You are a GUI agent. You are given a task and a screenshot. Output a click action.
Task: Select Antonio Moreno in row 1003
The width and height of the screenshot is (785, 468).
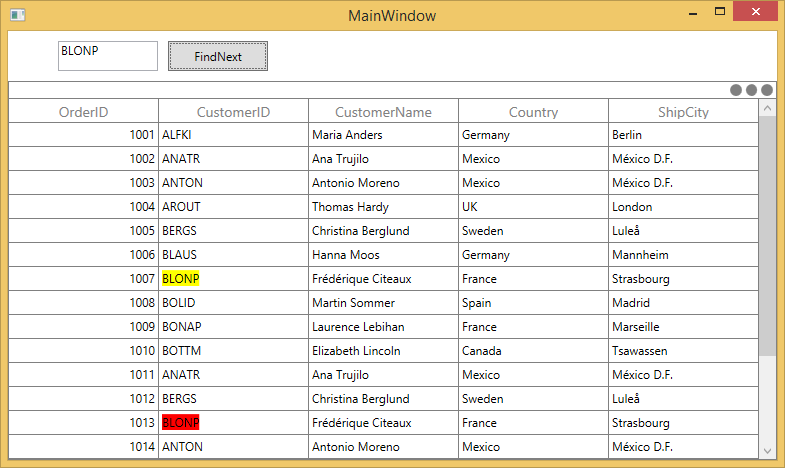(x=383, y=183)
